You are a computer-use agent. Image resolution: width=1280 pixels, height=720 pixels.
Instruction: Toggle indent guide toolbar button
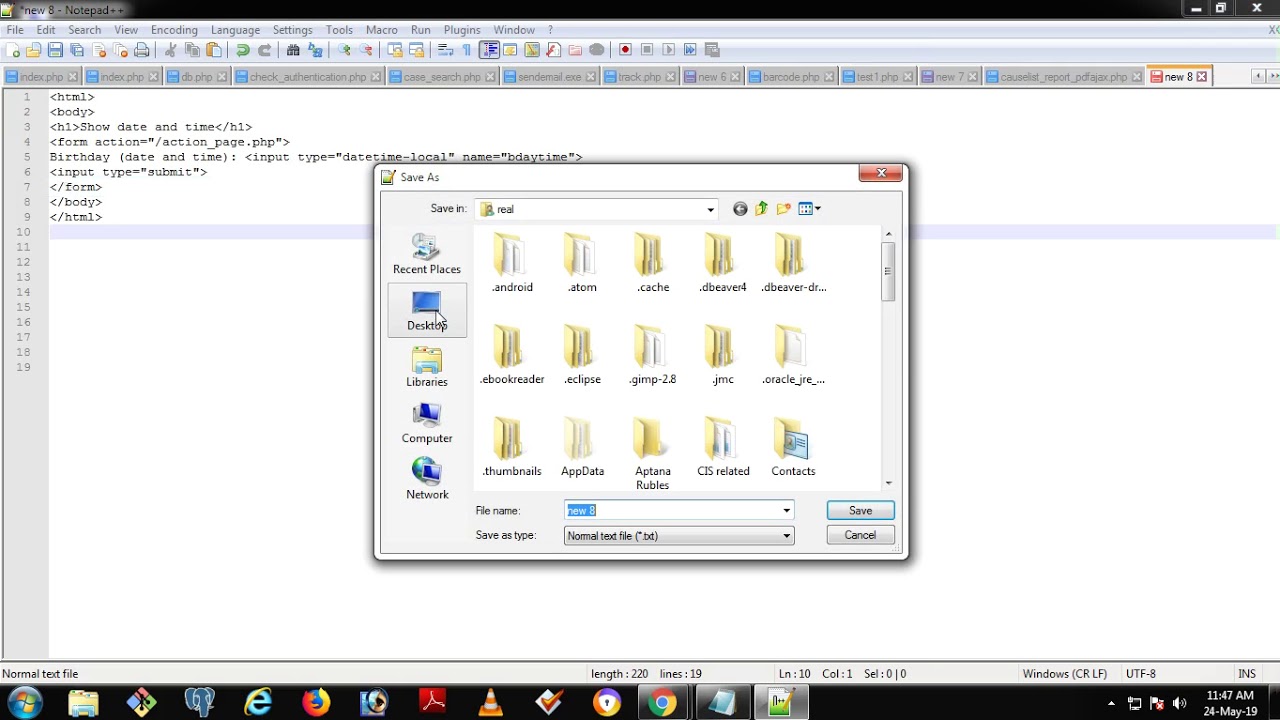tap(489, 50)
